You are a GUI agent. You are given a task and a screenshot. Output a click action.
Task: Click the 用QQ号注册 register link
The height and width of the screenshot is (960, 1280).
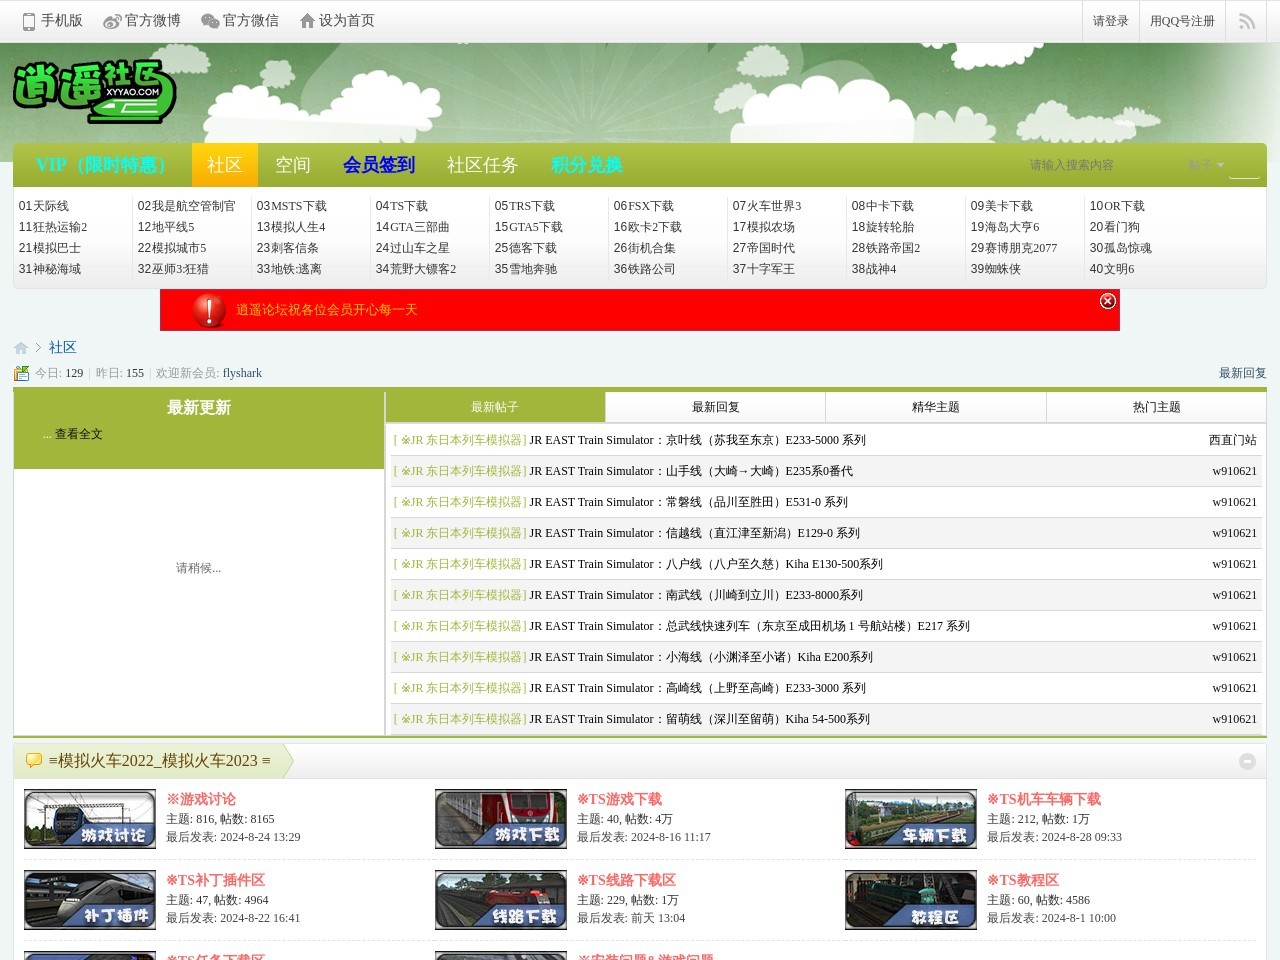[x=1181, y=21]
